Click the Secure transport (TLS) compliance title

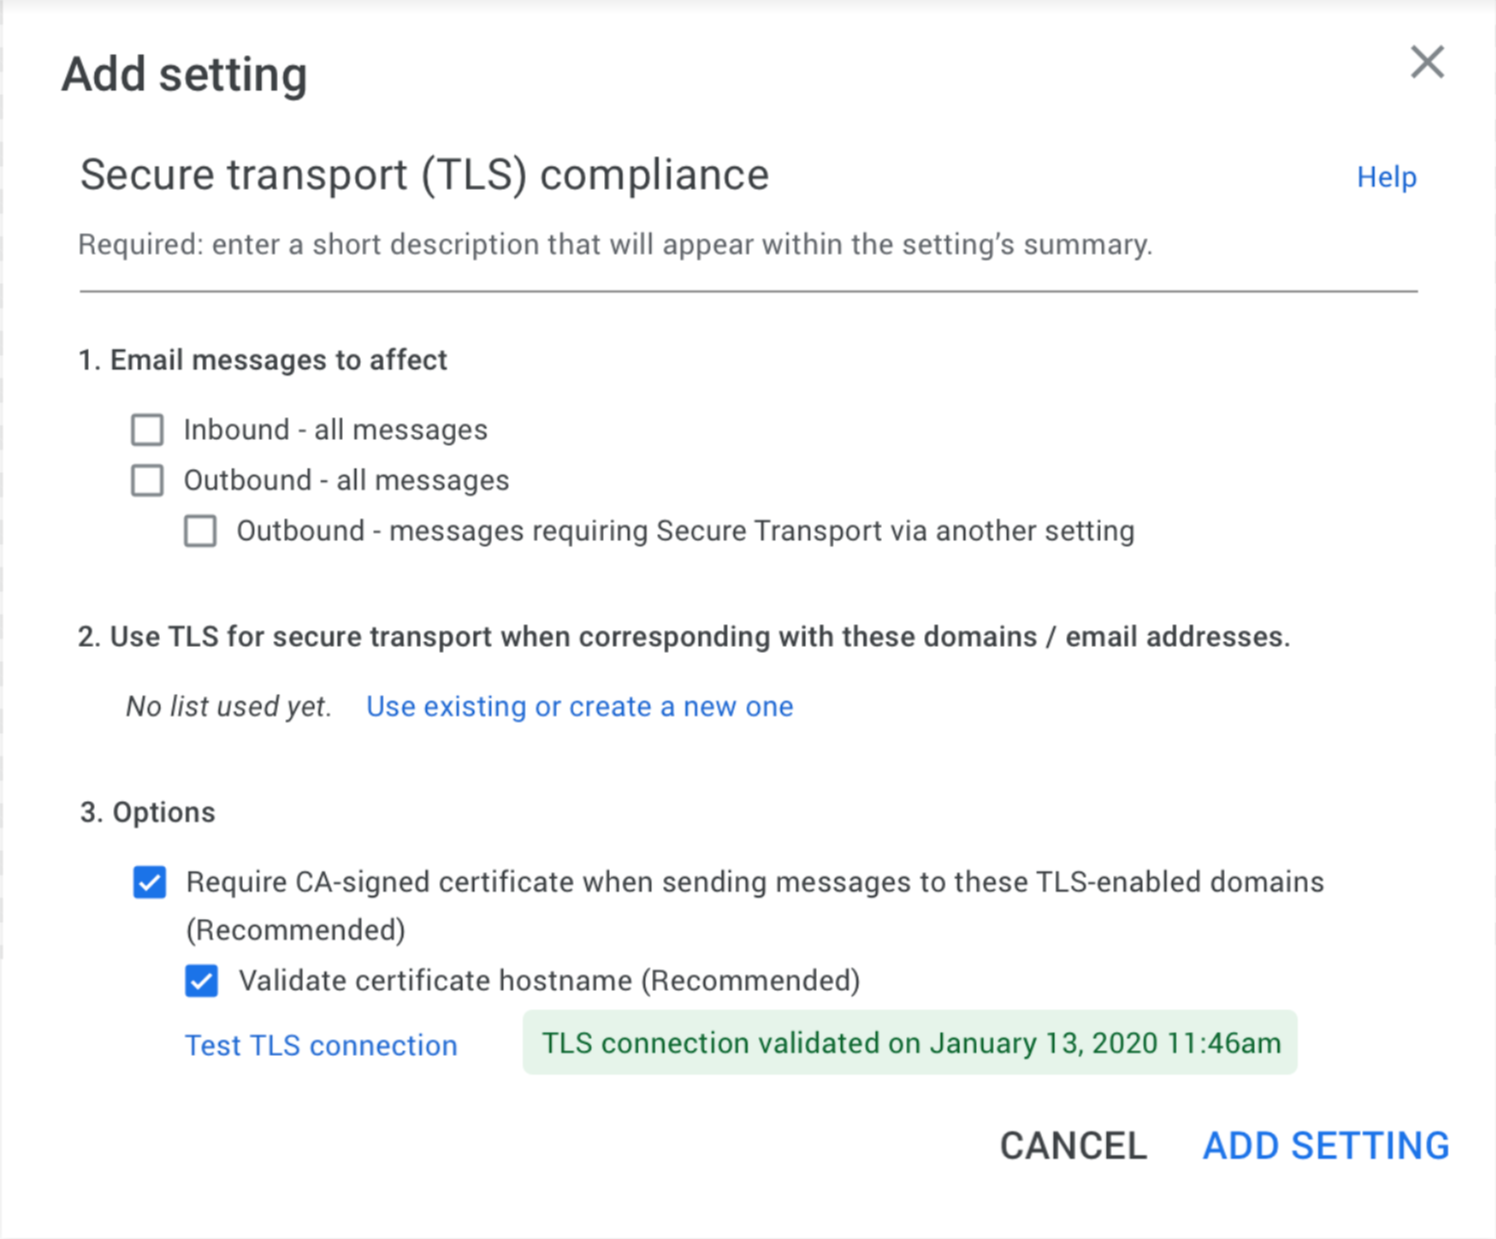tap(425, 175)
